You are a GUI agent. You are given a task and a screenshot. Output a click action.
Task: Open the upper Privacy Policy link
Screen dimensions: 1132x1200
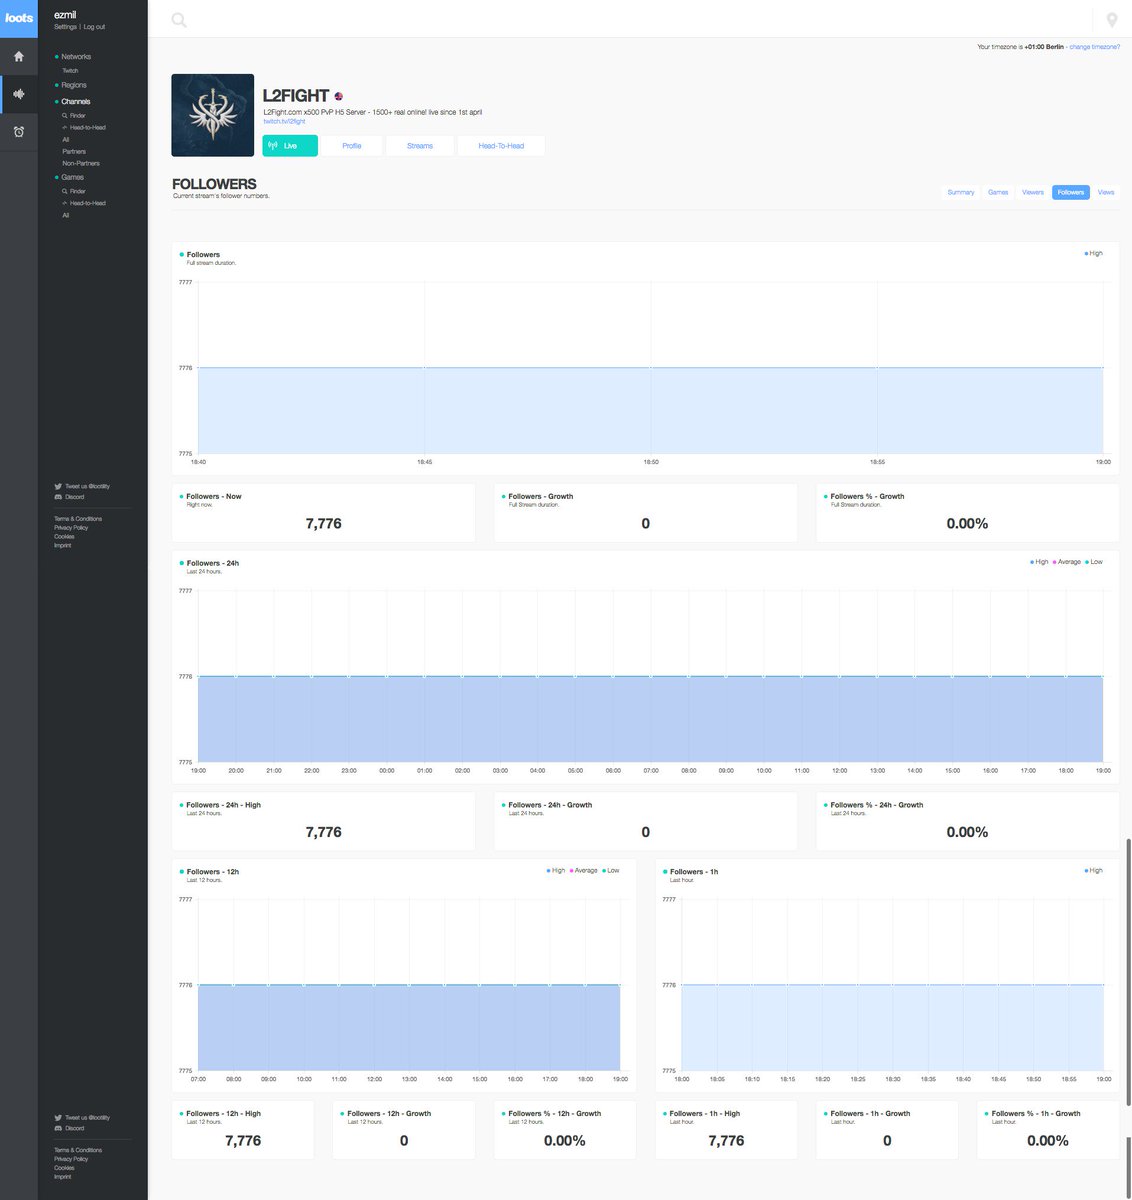coord(71,528)
